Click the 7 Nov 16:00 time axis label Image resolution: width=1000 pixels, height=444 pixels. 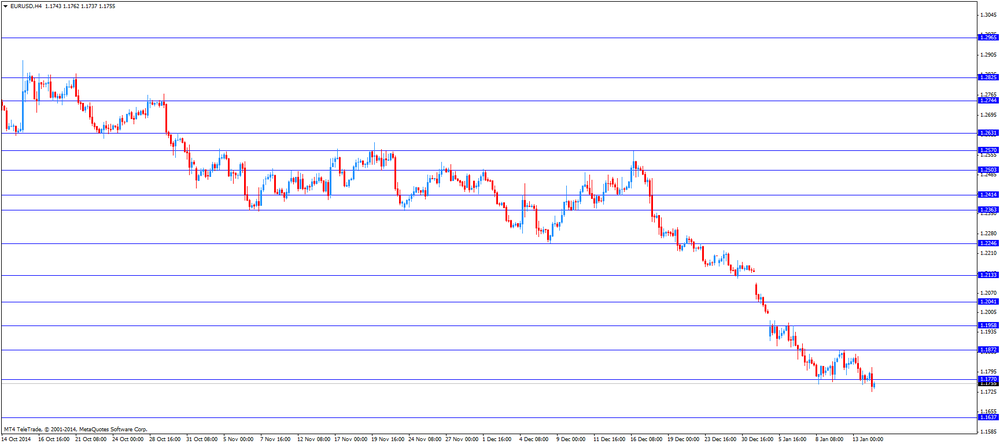(278, 440)
